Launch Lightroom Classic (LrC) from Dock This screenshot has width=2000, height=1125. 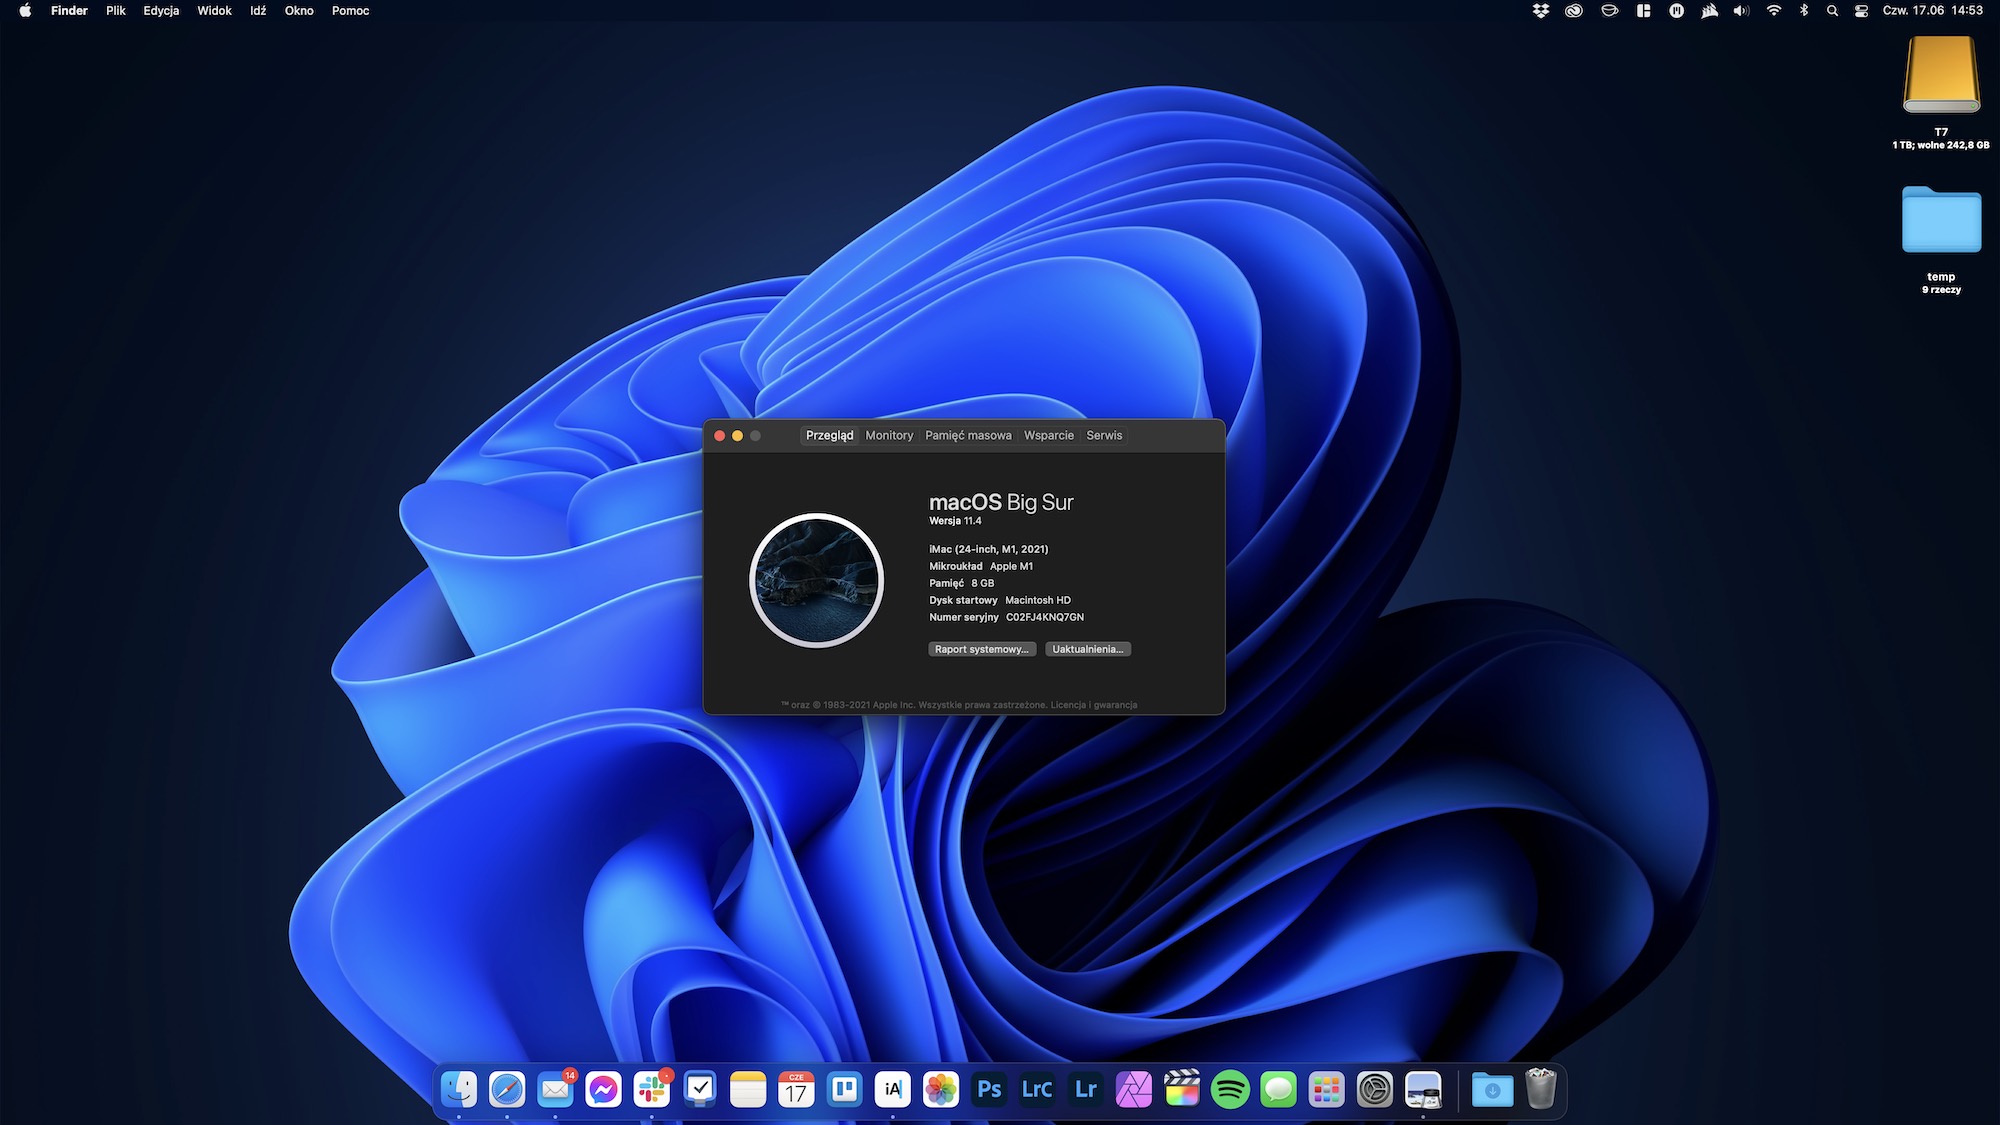[1037, 1089]
